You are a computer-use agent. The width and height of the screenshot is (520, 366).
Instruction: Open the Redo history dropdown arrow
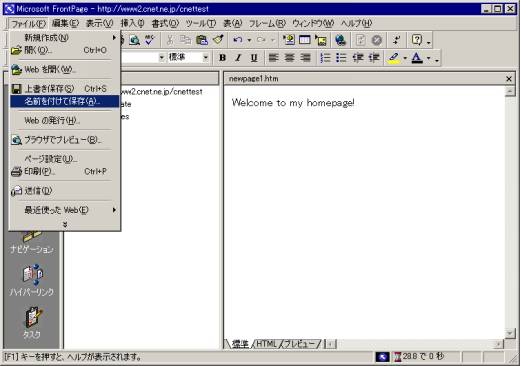[273, 40]
